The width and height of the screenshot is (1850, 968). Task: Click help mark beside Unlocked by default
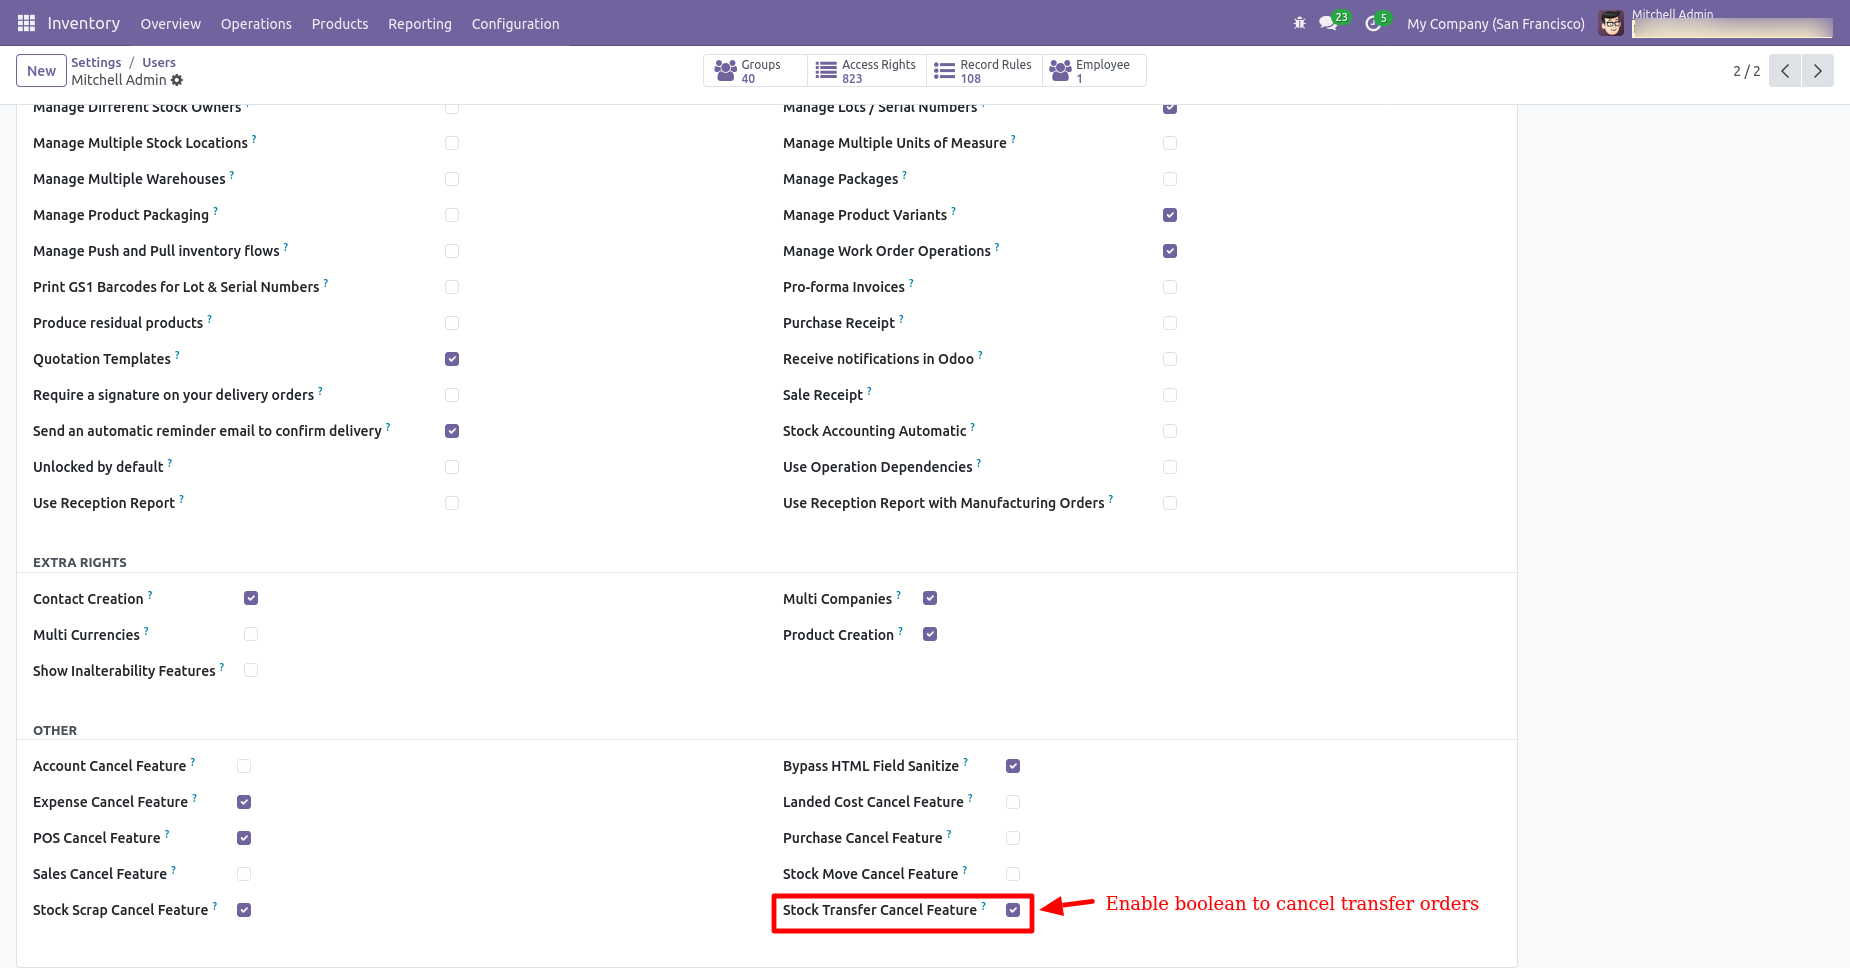[169, 463]
